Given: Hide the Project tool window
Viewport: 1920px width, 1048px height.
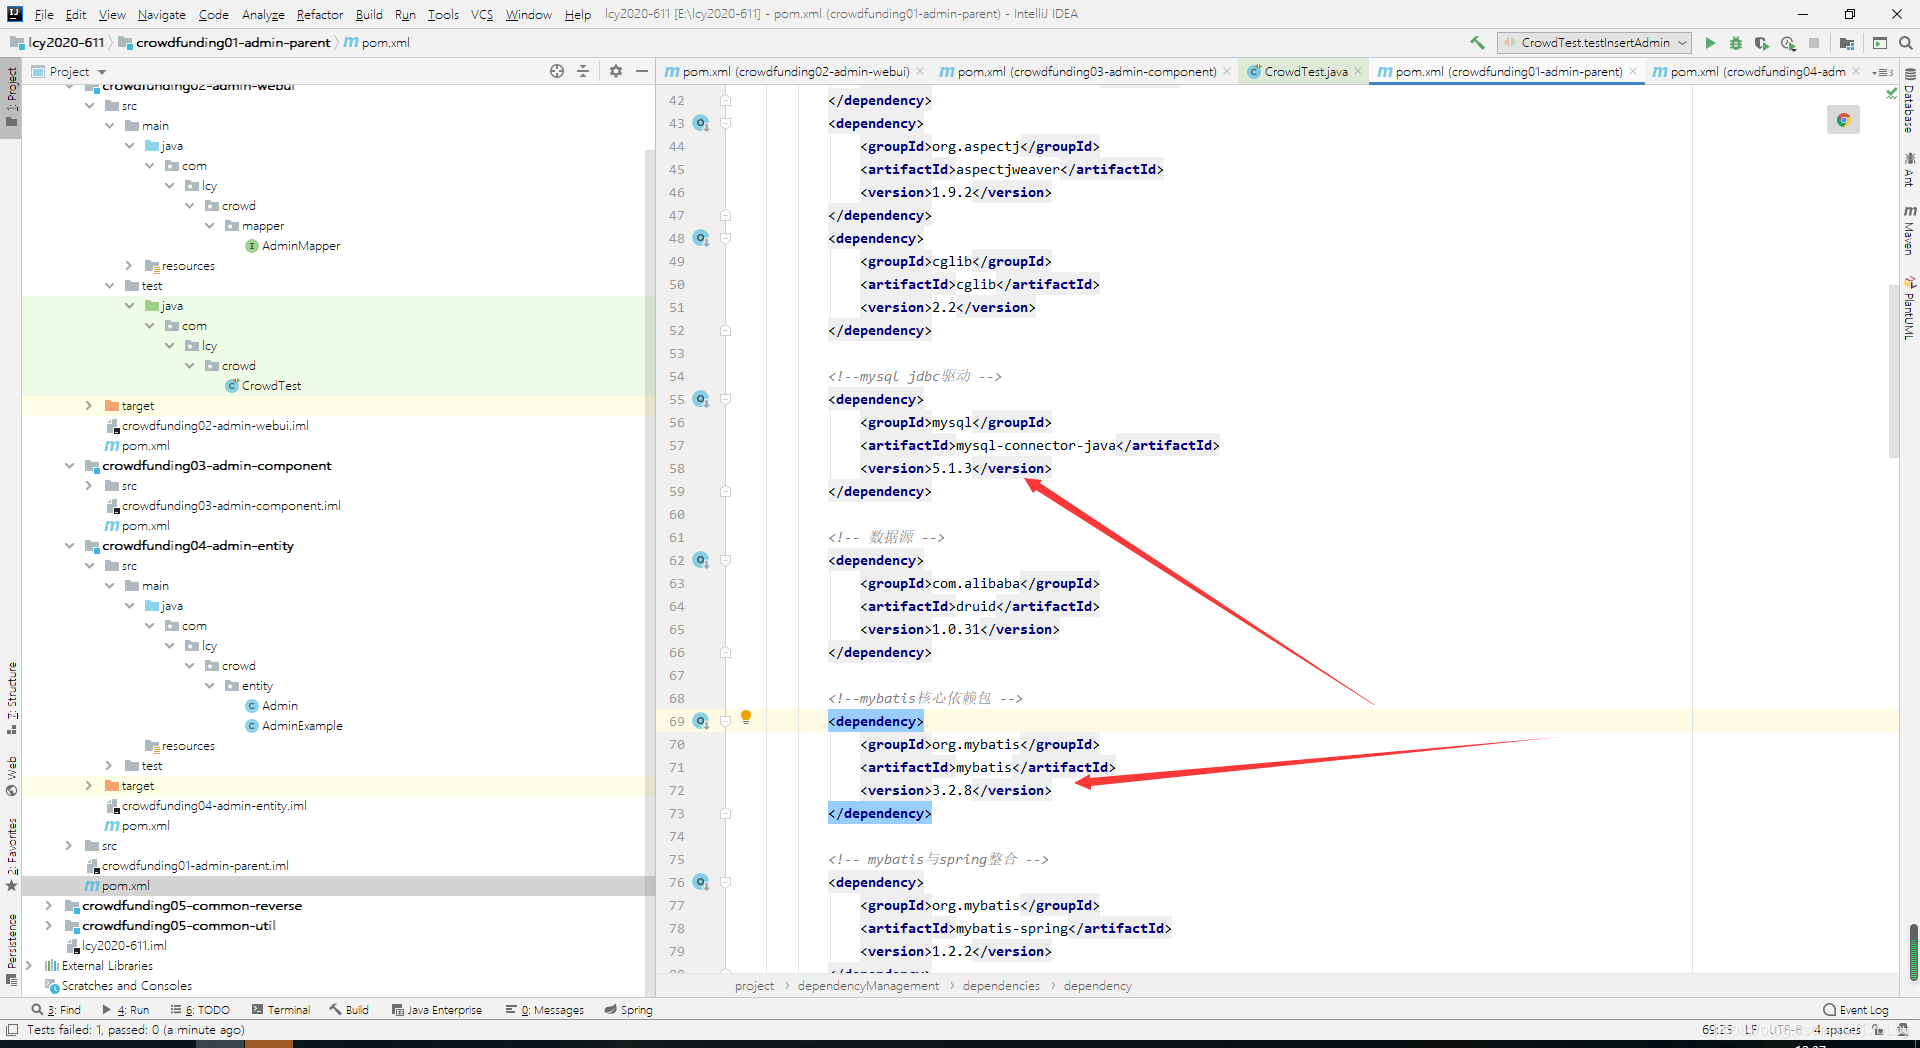Looking at the screenshot, I should pyautogui.click(x=642, y=71).
